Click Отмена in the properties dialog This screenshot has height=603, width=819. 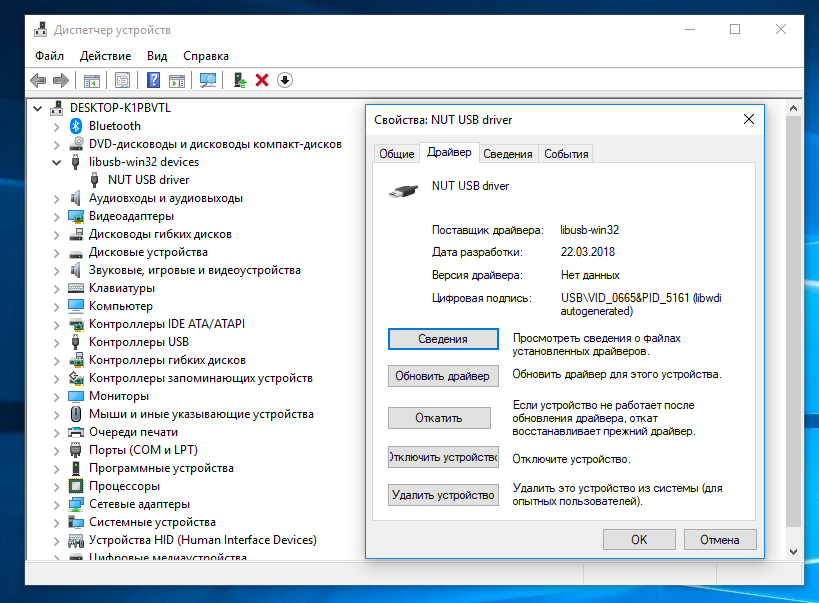(719, 540)
